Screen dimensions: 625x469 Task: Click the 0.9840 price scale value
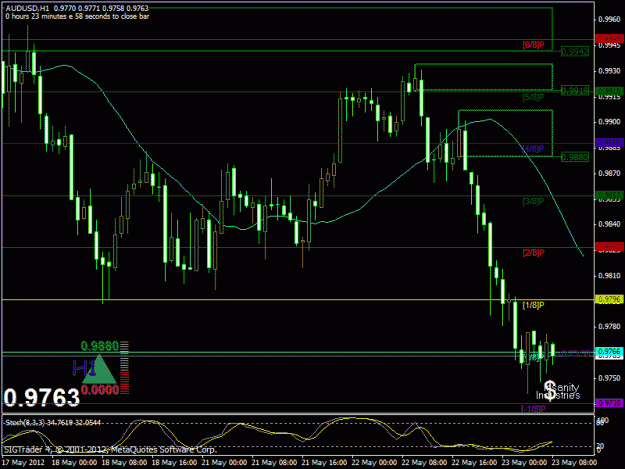coord(609,224)
